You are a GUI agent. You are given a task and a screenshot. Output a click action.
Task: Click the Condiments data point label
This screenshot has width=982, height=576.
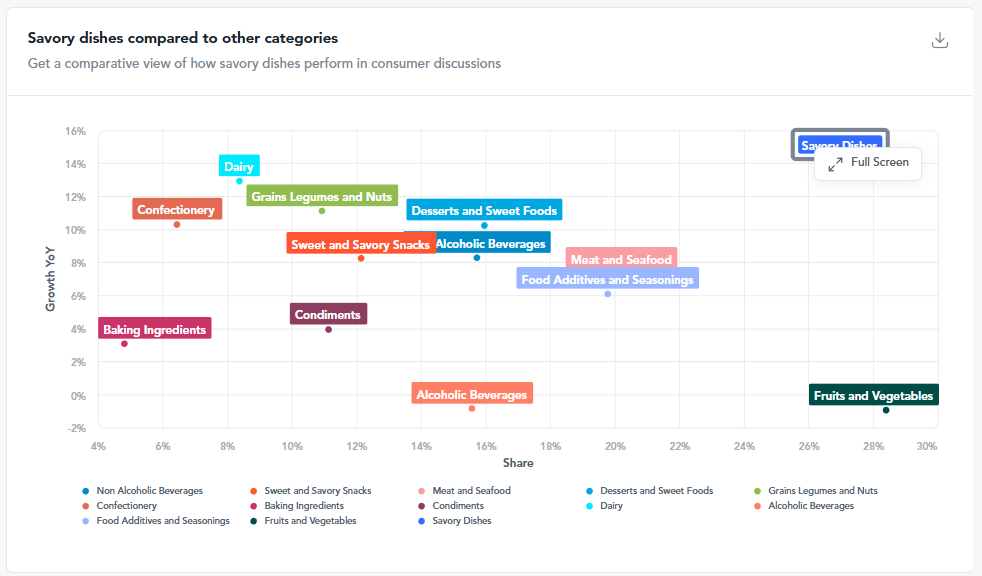coord(328,314)
